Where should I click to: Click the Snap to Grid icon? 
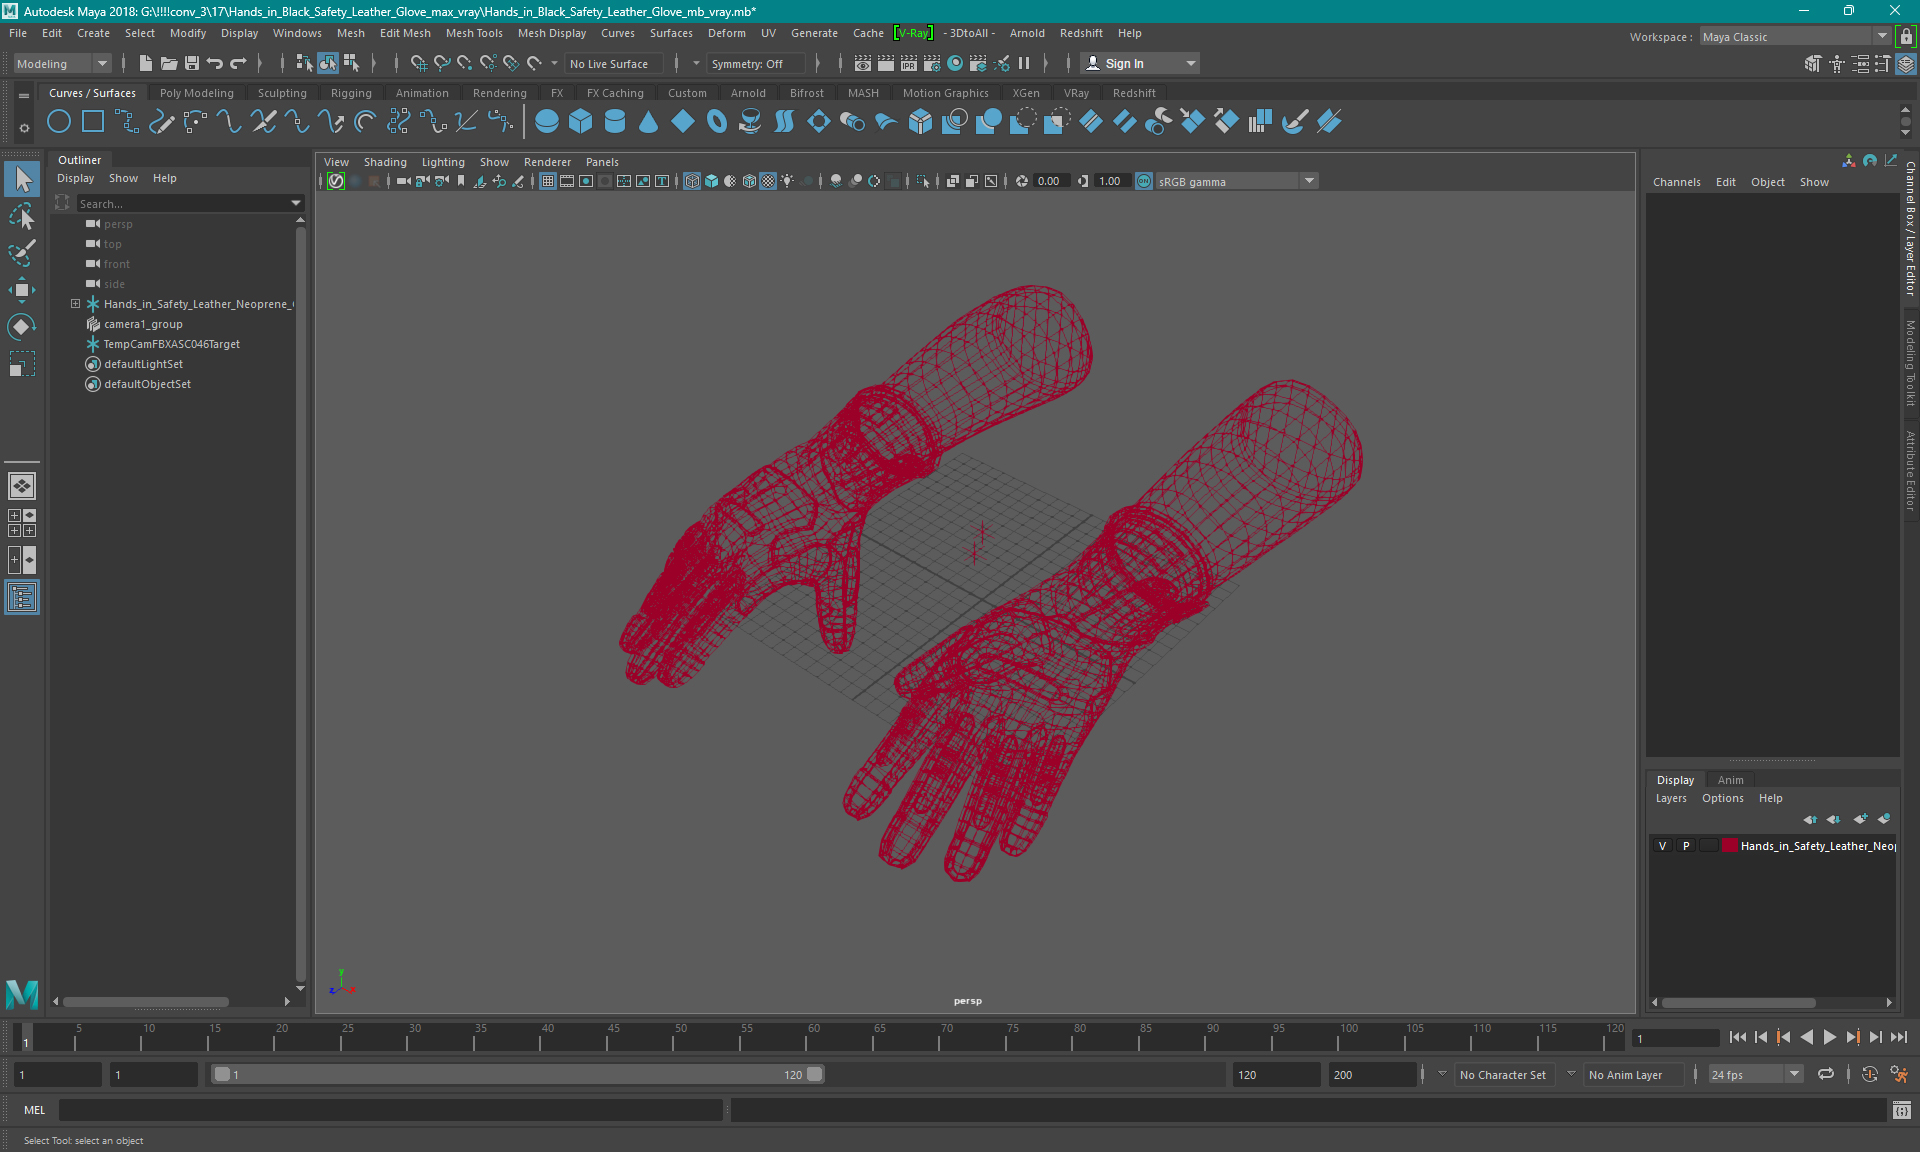[417, 63]
